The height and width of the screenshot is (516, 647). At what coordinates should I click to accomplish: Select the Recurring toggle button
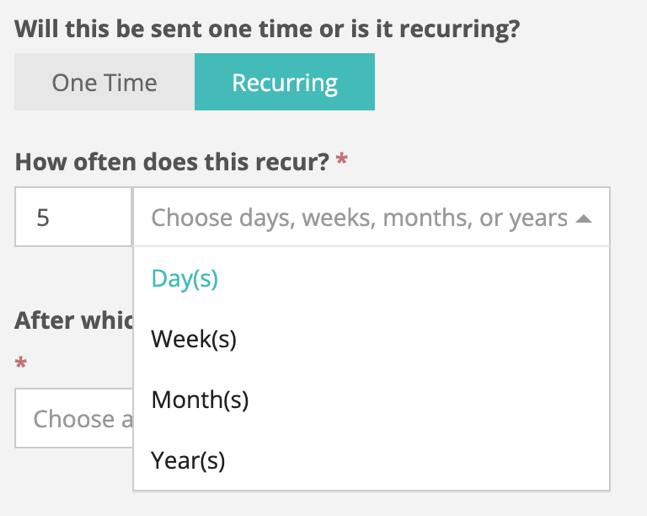284,82
